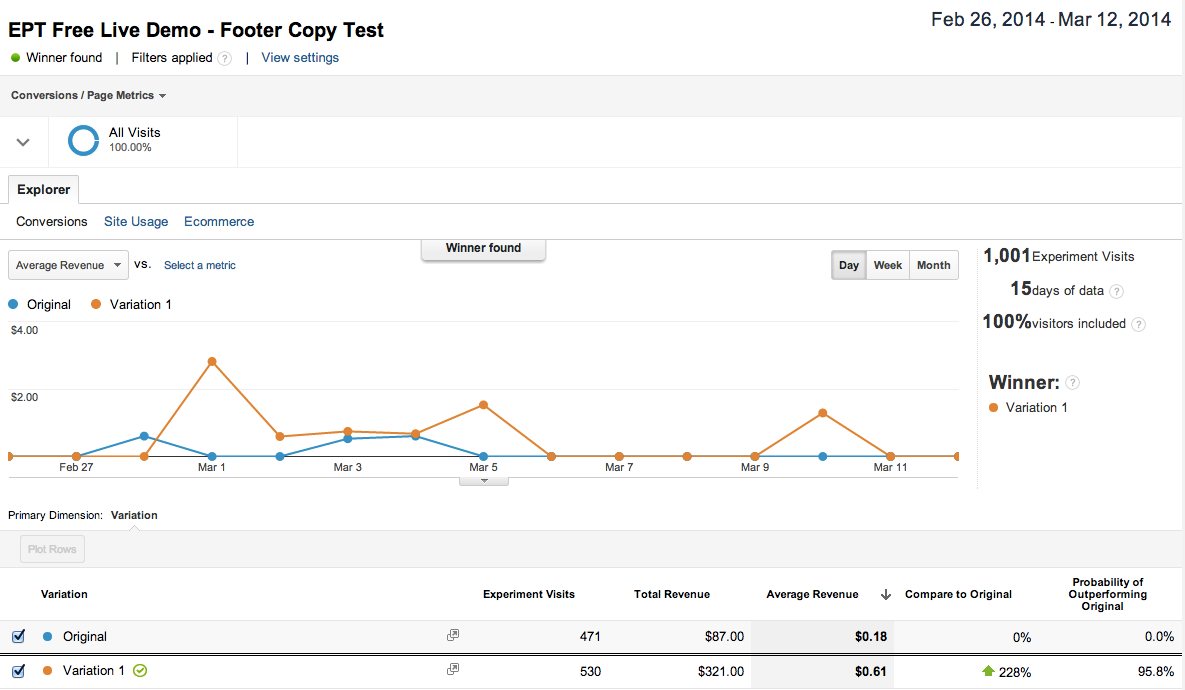The image size is (1185, 690).
Task: Open View settings link
Action: 300,58
